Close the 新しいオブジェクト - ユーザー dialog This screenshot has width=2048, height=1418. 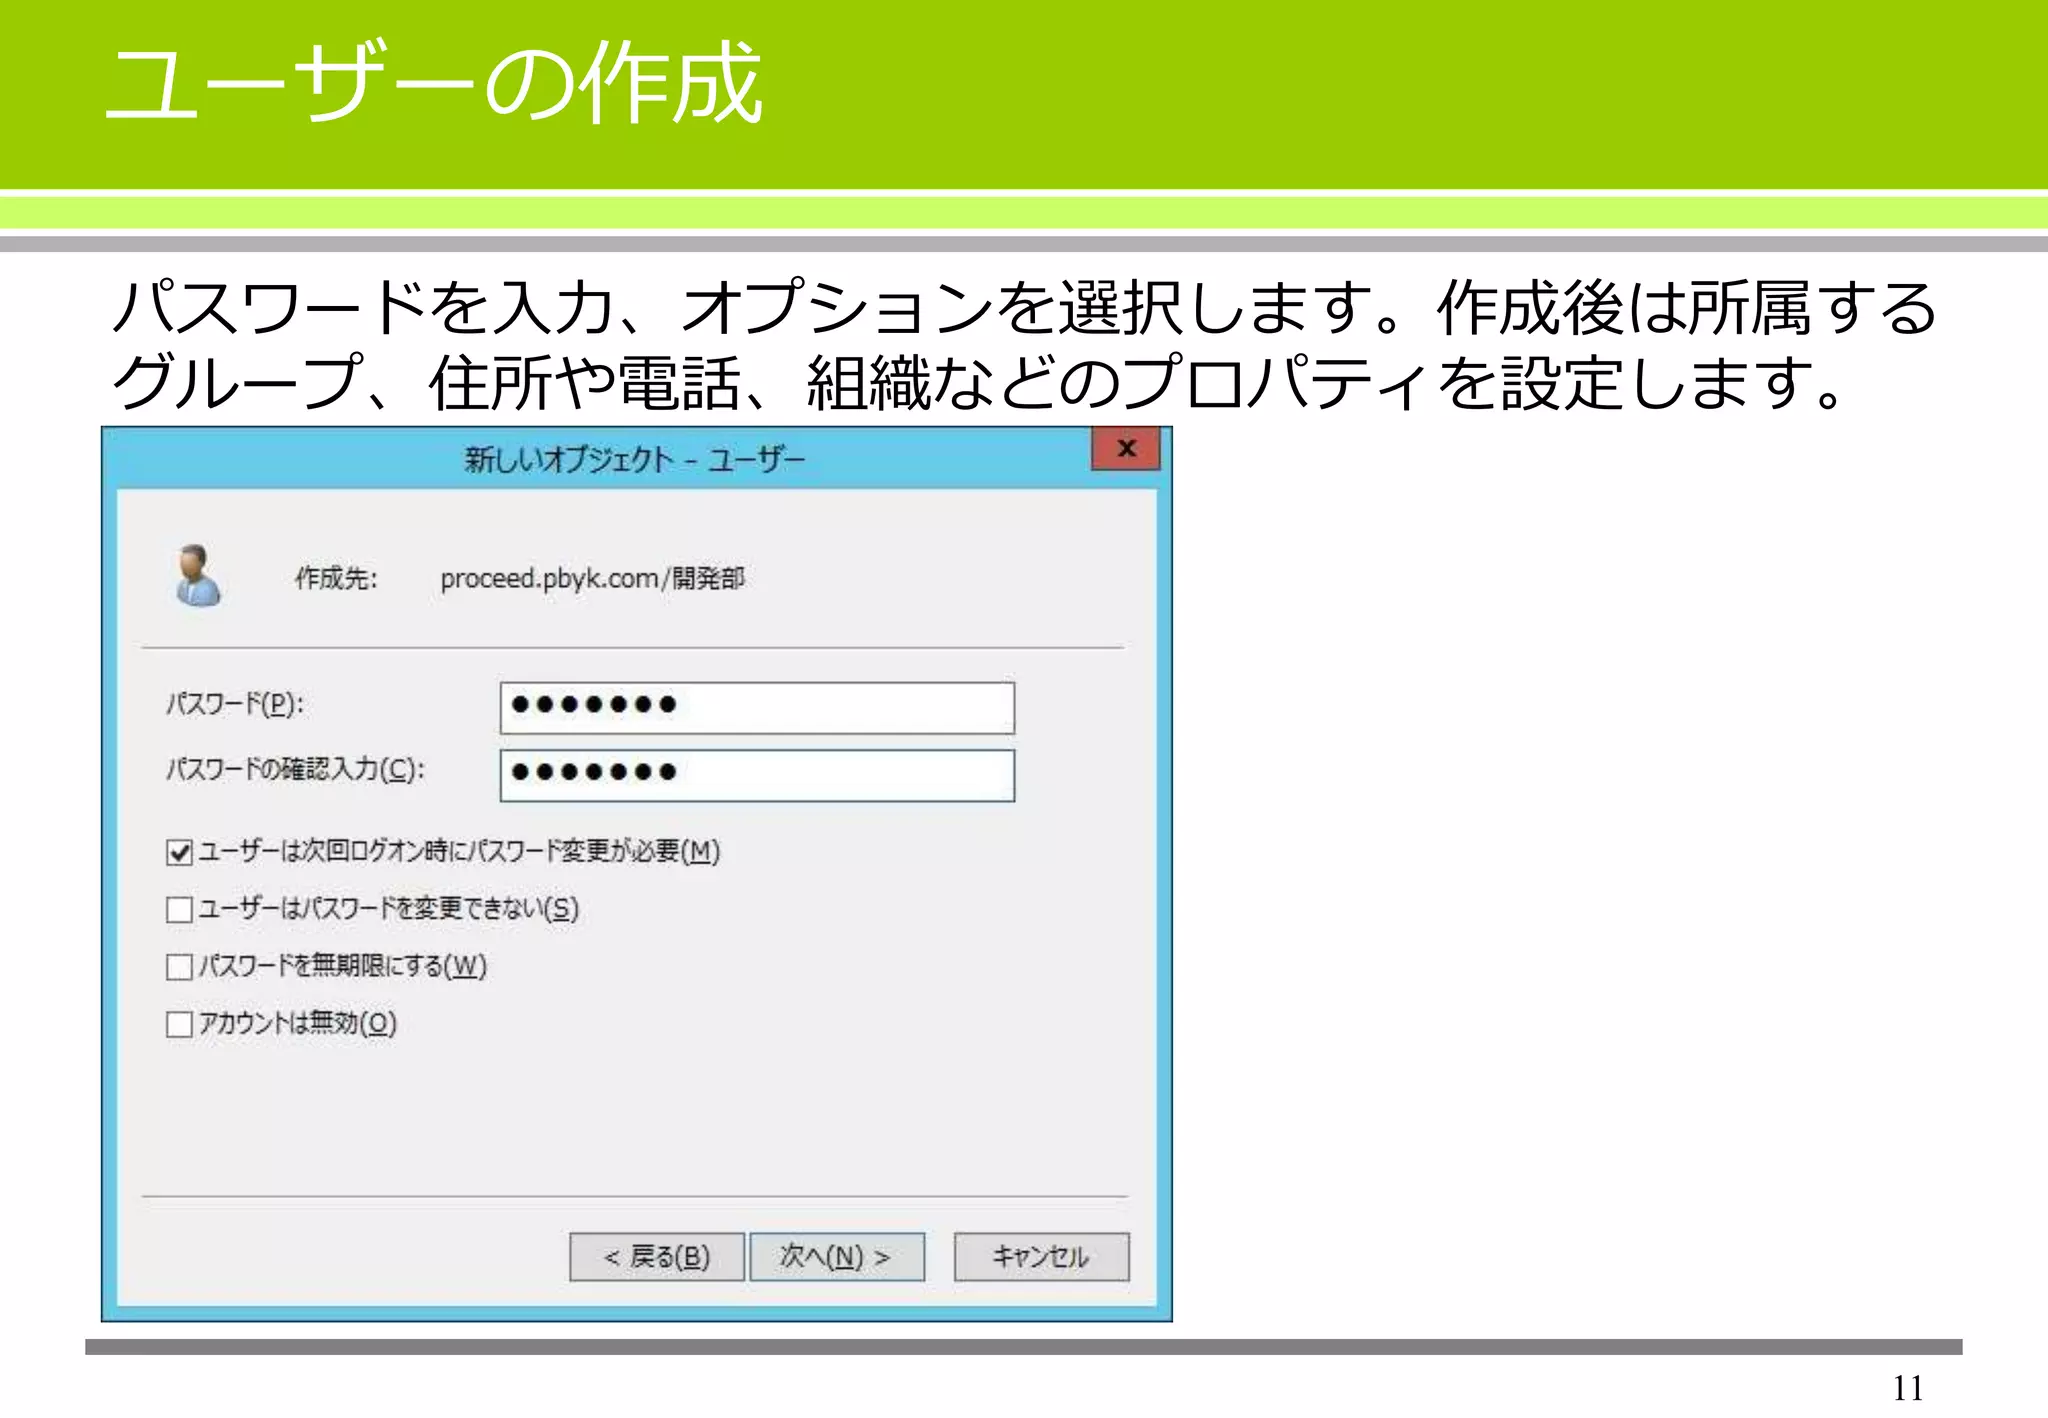pos(1126,449)
